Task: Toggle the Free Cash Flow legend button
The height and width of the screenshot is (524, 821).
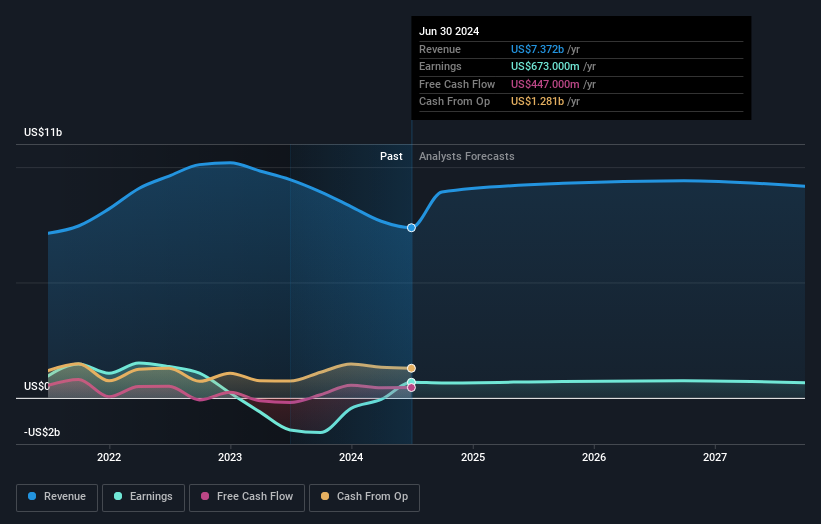Action: (247, 497)
